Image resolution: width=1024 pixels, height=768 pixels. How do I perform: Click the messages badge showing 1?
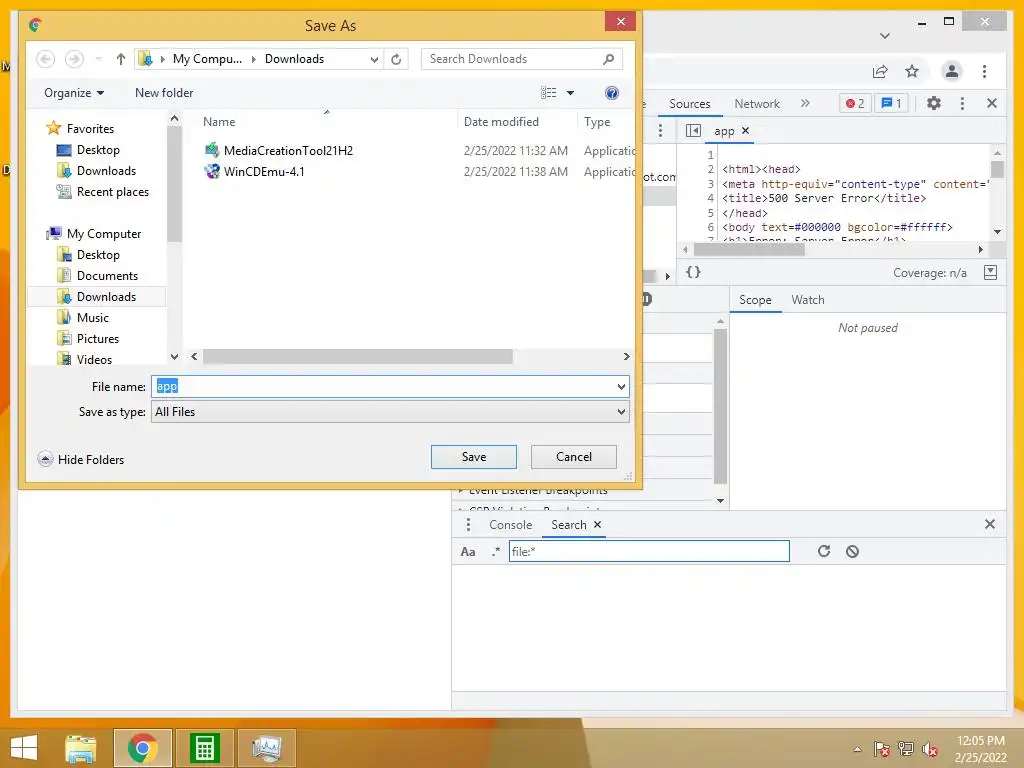point(891,103)
